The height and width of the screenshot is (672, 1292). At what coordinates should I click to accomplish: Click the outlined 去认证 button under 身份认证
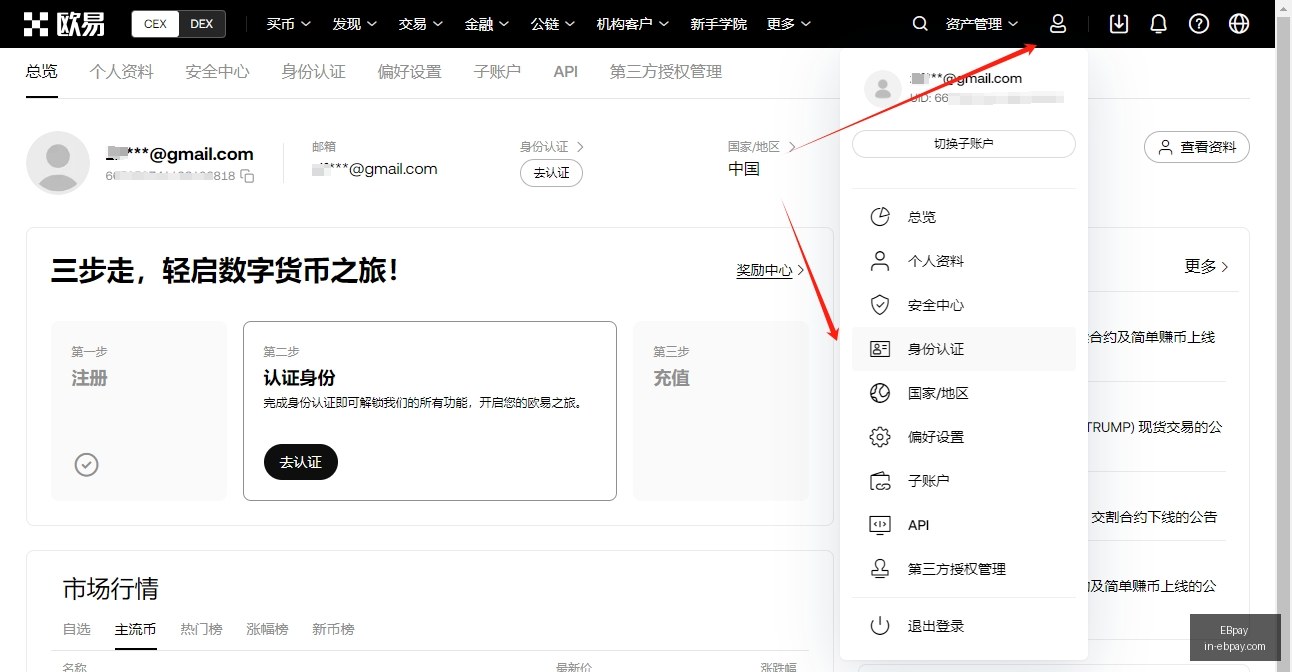point(551,173)
